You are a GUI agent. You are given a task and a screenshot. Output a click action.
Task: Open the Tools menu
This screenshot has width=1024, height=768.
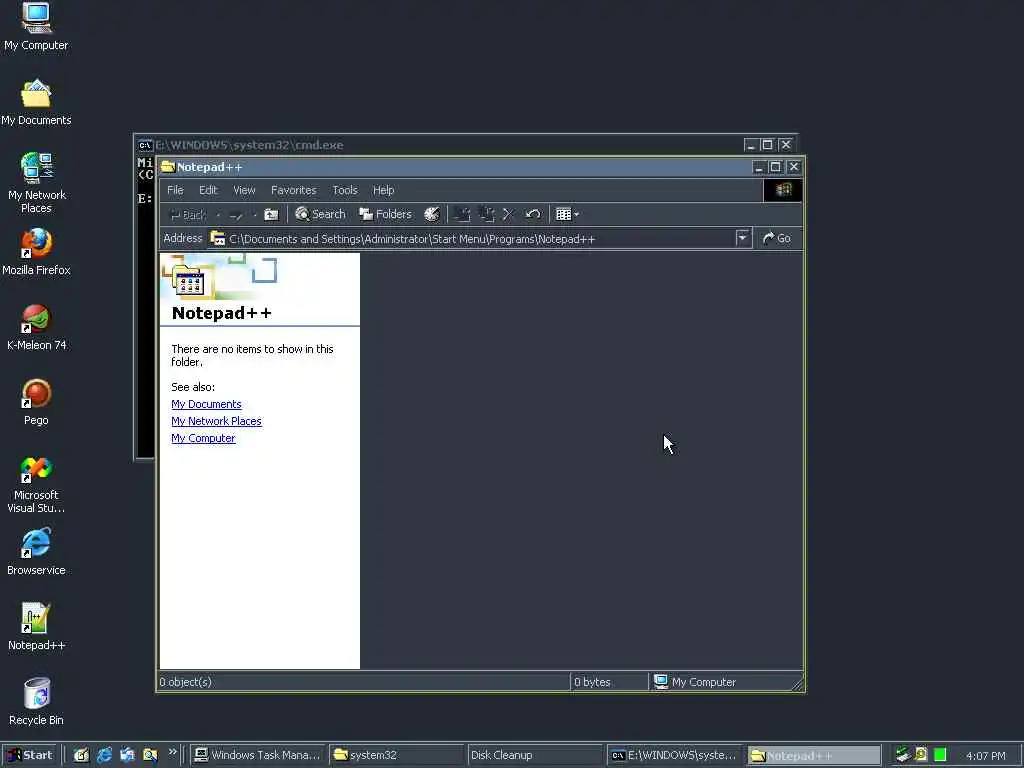[x=345, y=190]
